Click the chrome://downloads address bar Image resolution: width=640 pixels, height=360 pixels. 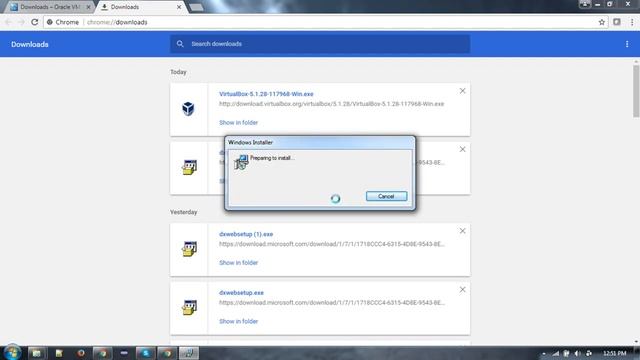click(320, 22)
